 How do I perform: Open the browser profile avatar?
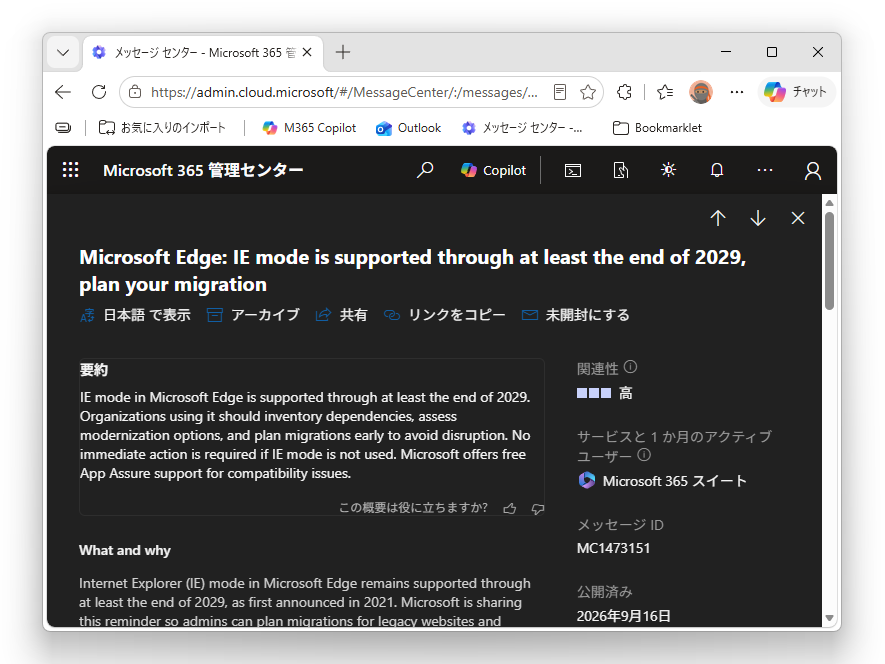700,92
